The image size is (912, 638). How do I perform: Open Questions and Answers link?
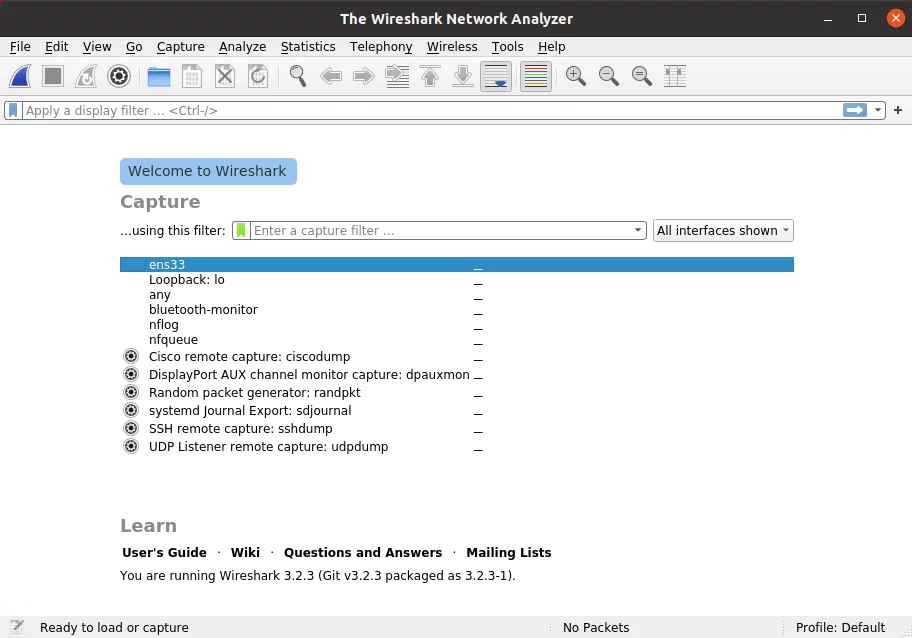point(363,553)
